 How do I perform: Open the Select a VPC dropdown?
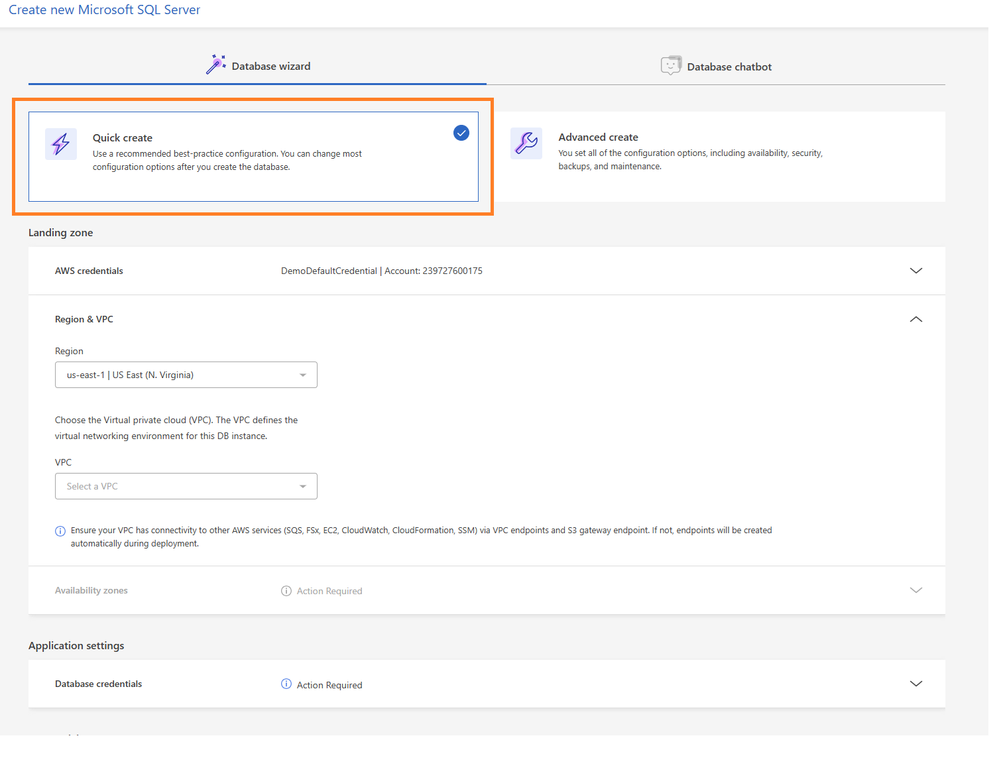click(186, 486)
